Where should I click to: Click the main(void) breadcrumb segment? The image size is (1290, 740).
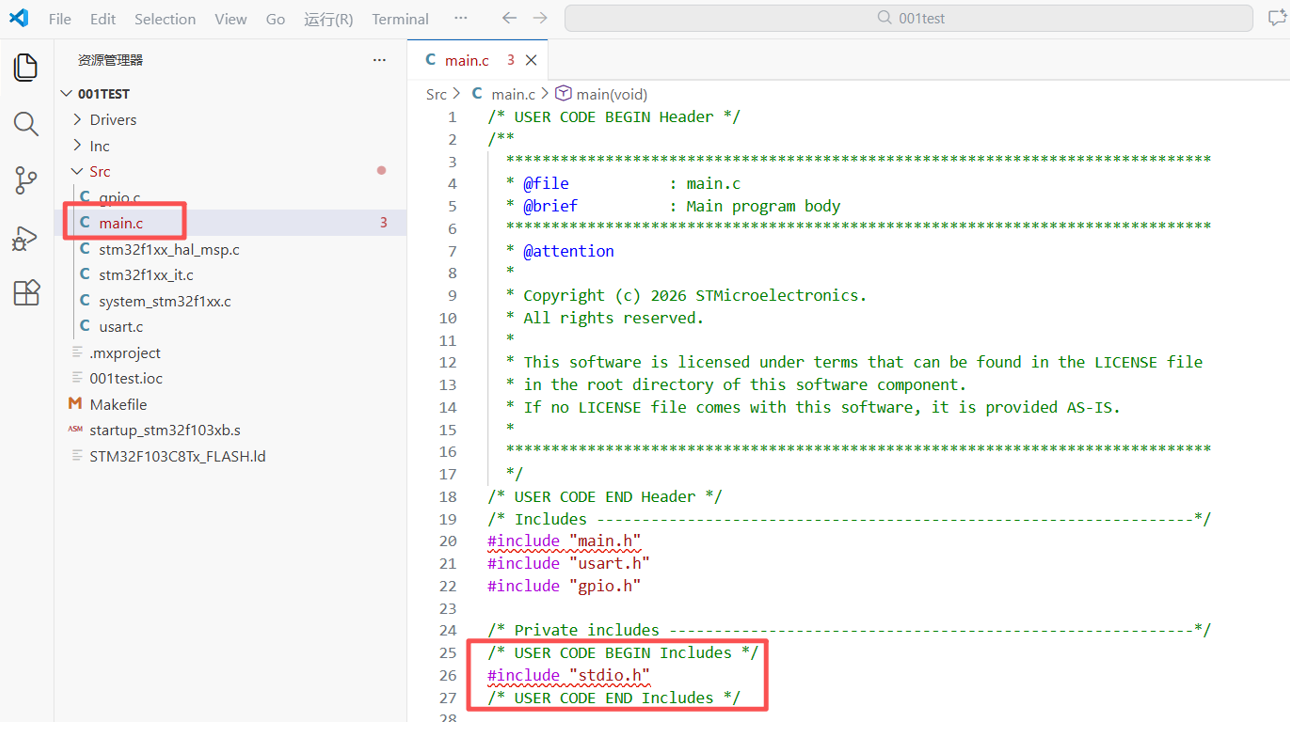click(x=611, y=94)
